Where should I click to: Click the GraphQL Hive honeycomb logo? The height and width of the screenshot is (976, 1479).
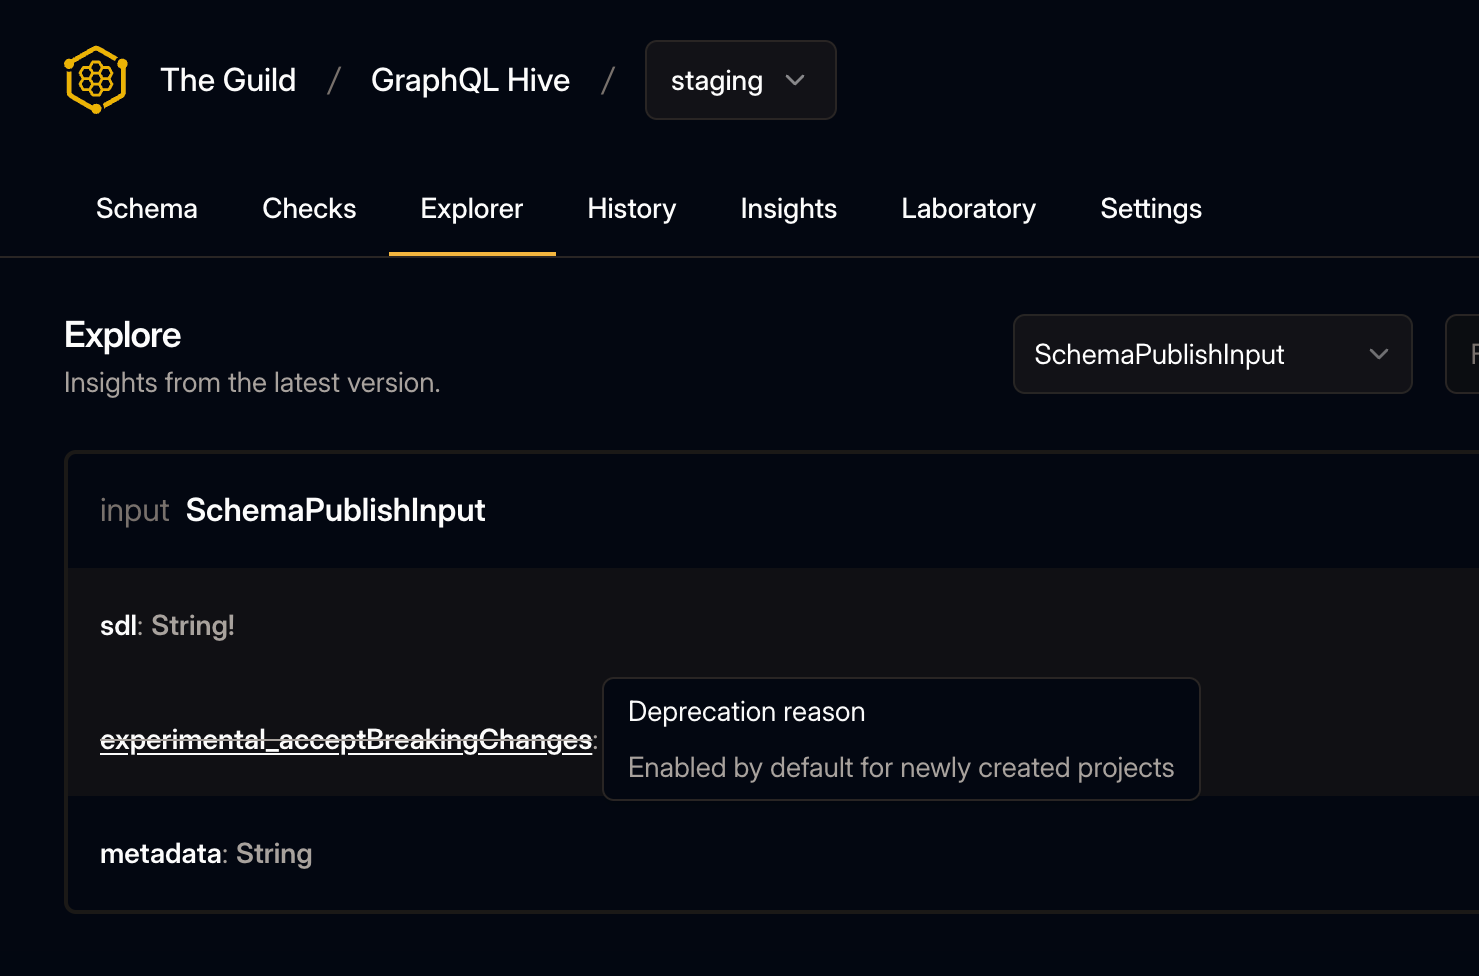pyautogui.click(x=95, y=80)
